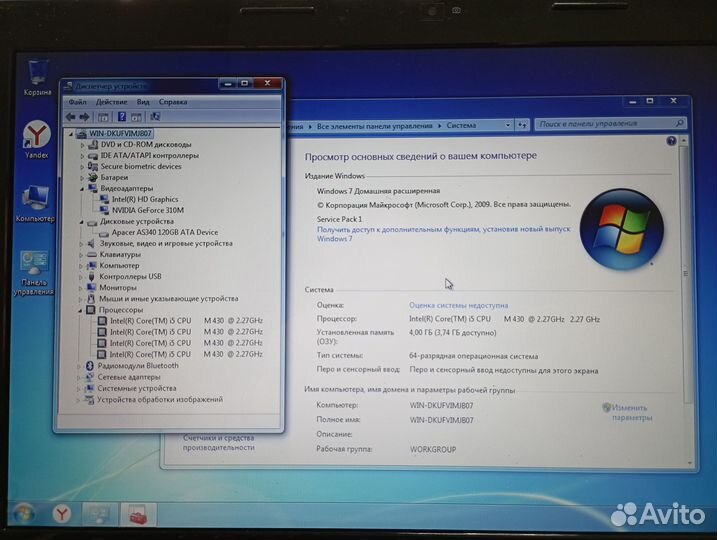717x540 pixels.
Task: Select the first Intel Core i5 CPU entry
Action: click(186, 321)
